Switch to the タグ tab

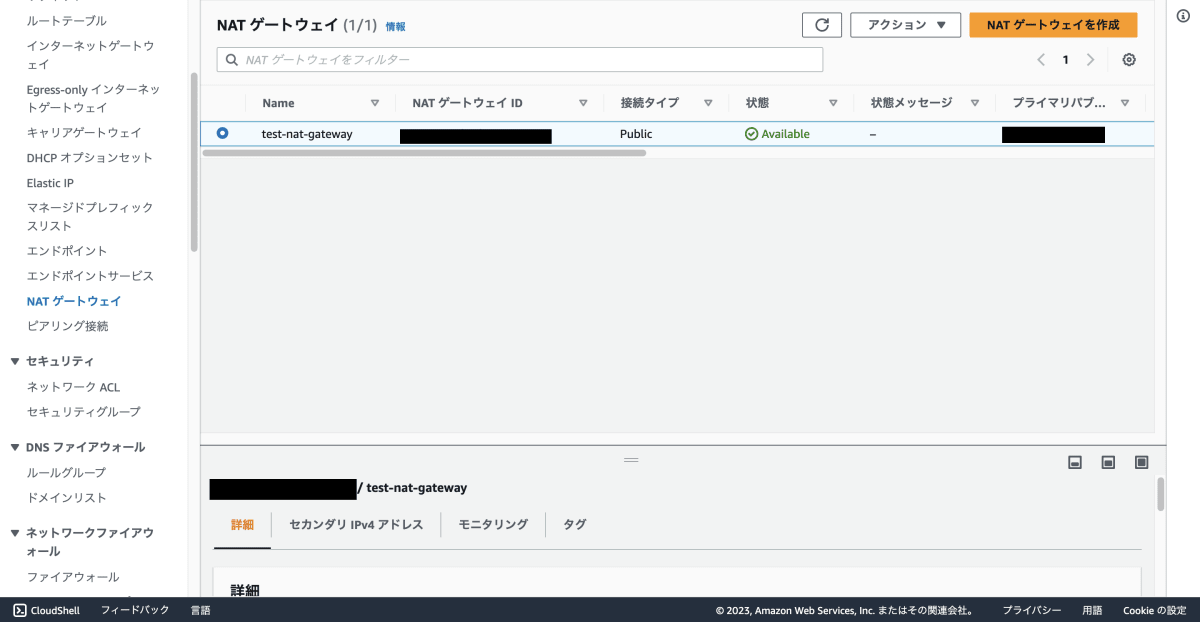click(575, 524)
